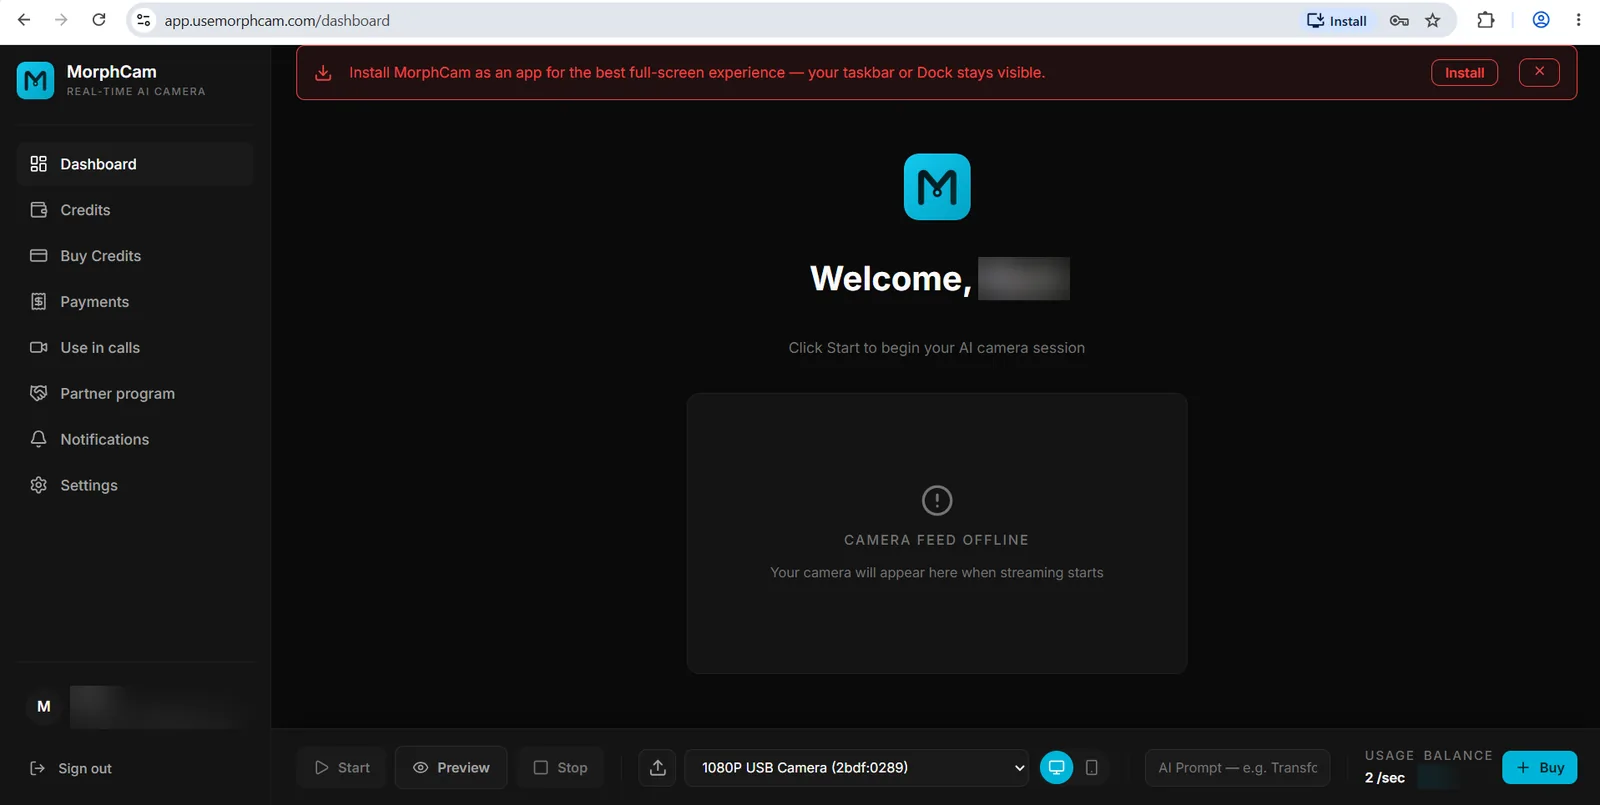Image resolution: width=1600 pixels, height=805 pixels.
Task: Click the address bar URL
Action: click(x=277, y=21)
